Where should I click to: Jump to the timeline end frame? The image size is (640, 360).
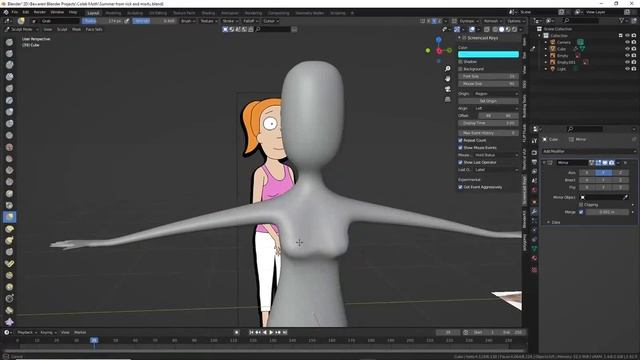(x=285, y=332)
